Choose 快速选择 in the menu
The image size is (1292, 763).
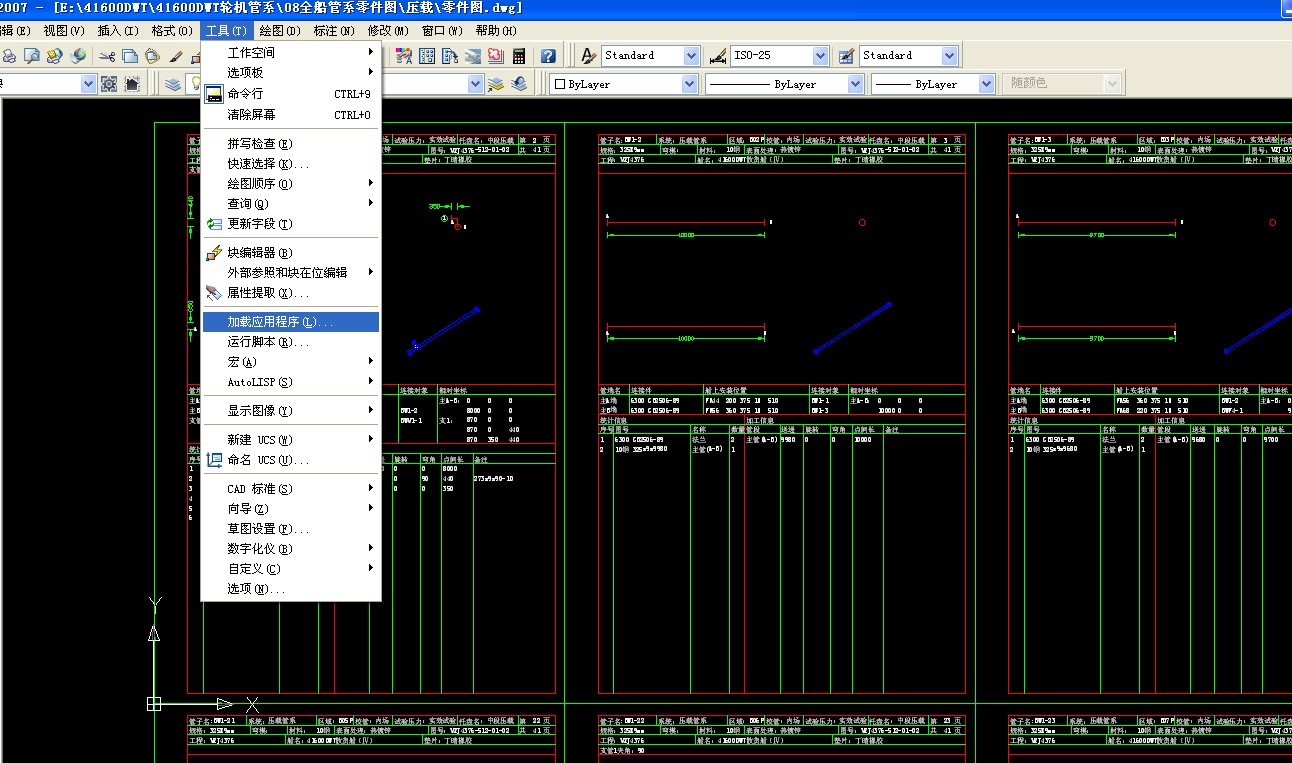click(290, 163)
